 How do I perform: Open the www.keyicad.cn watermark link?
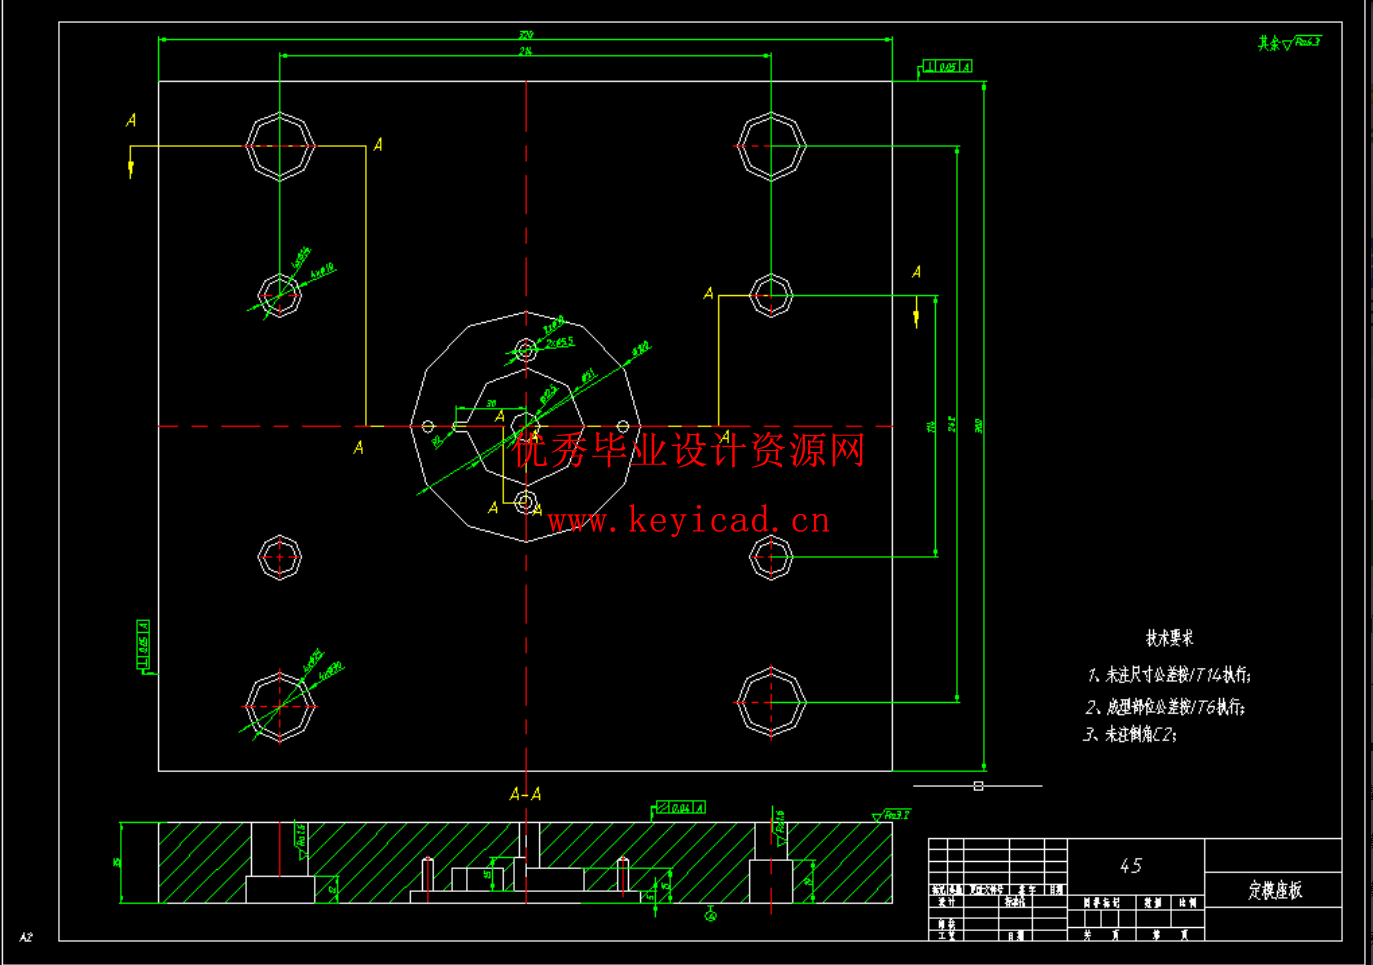click(x=690, y=519)
